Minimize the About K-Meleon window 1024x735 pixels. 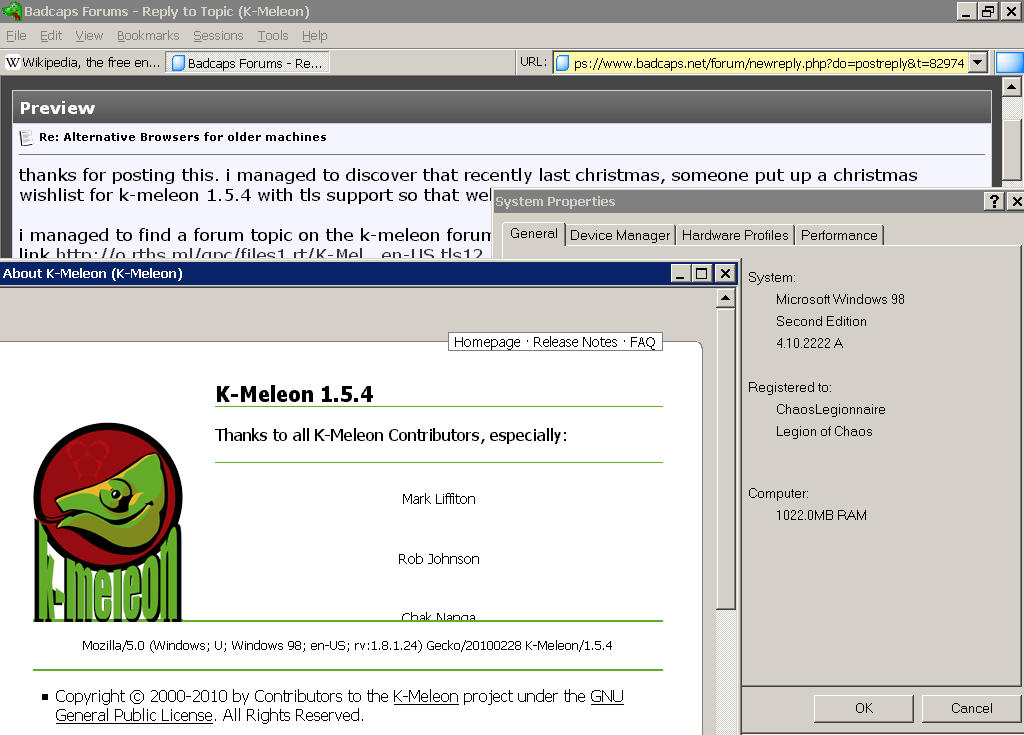680,273
